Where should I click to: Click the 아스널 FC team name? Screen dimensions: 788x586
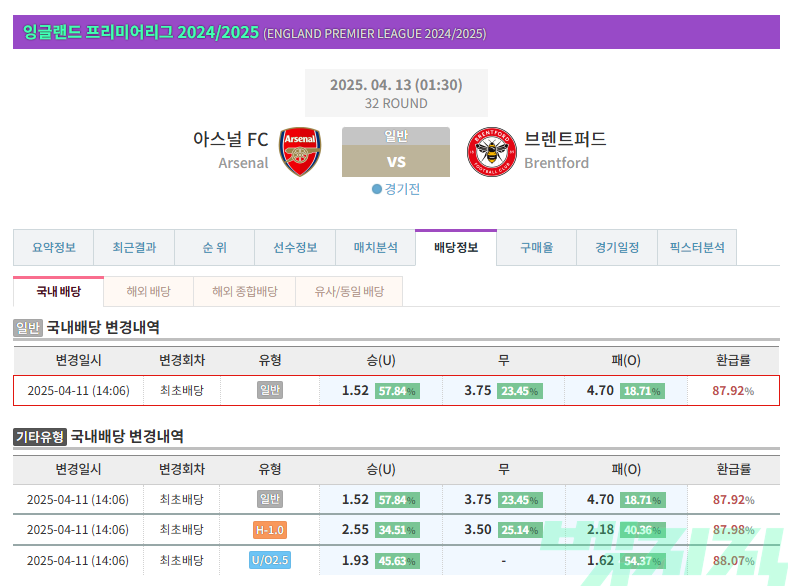pyautogui.click(x=231, y=139)
